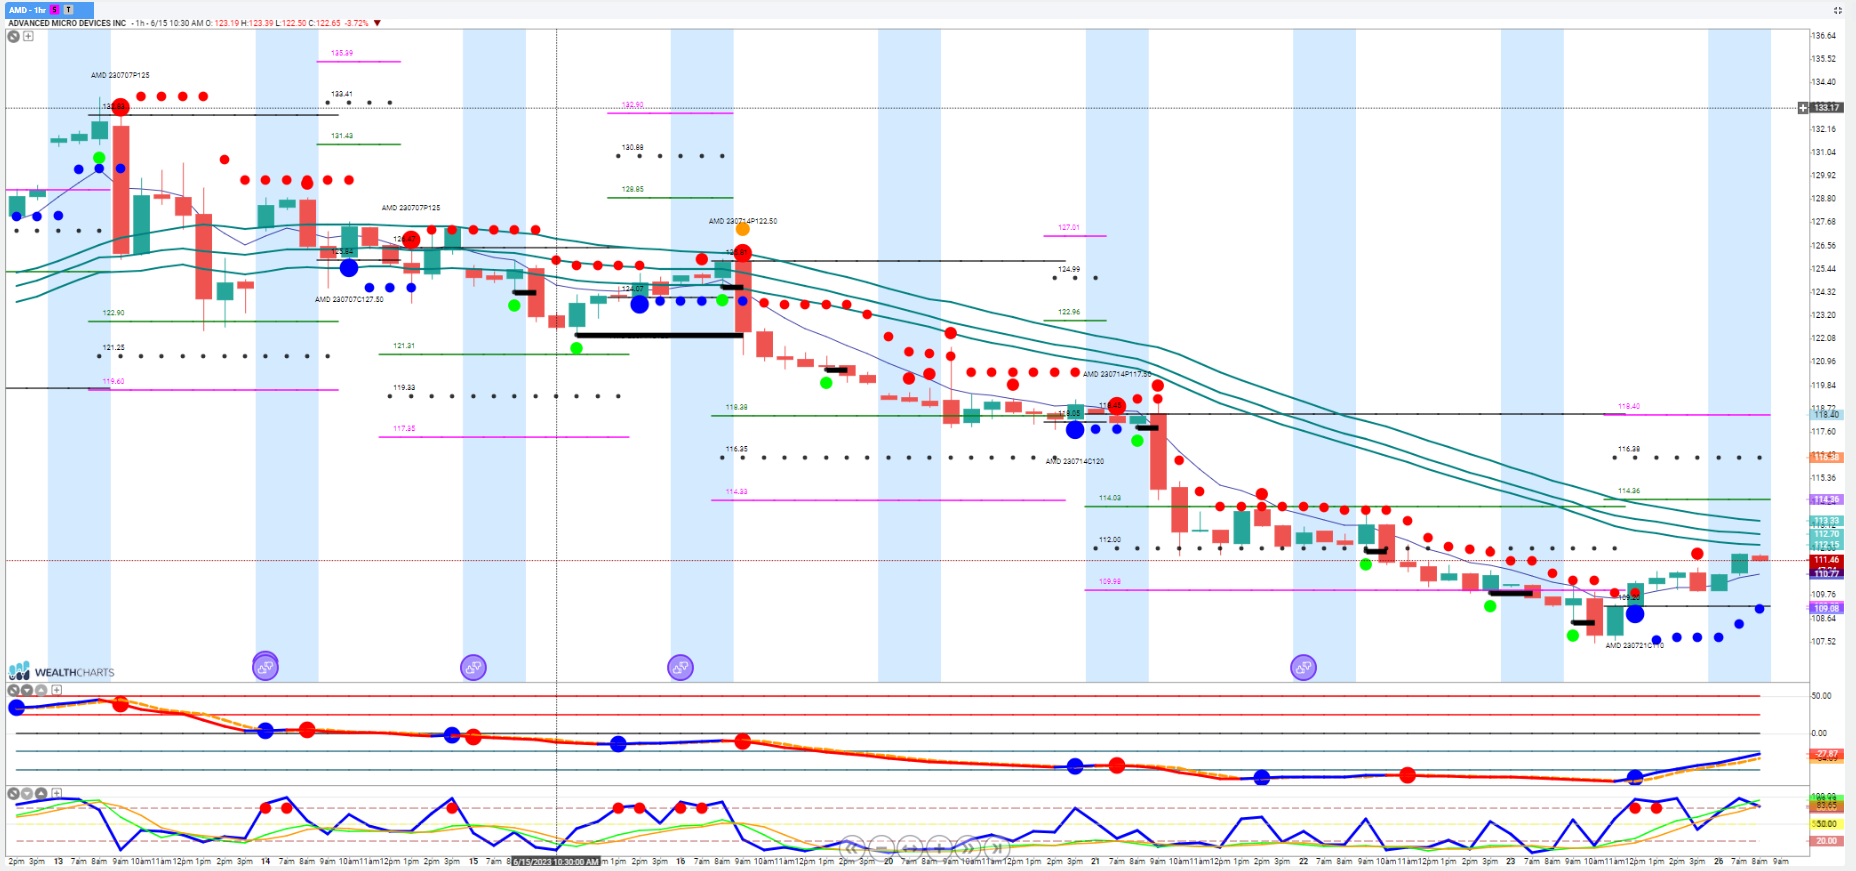This screenshot has width=1856, height=871.
Task: Move the middle indicator pane down
Action: coord(28,690)
